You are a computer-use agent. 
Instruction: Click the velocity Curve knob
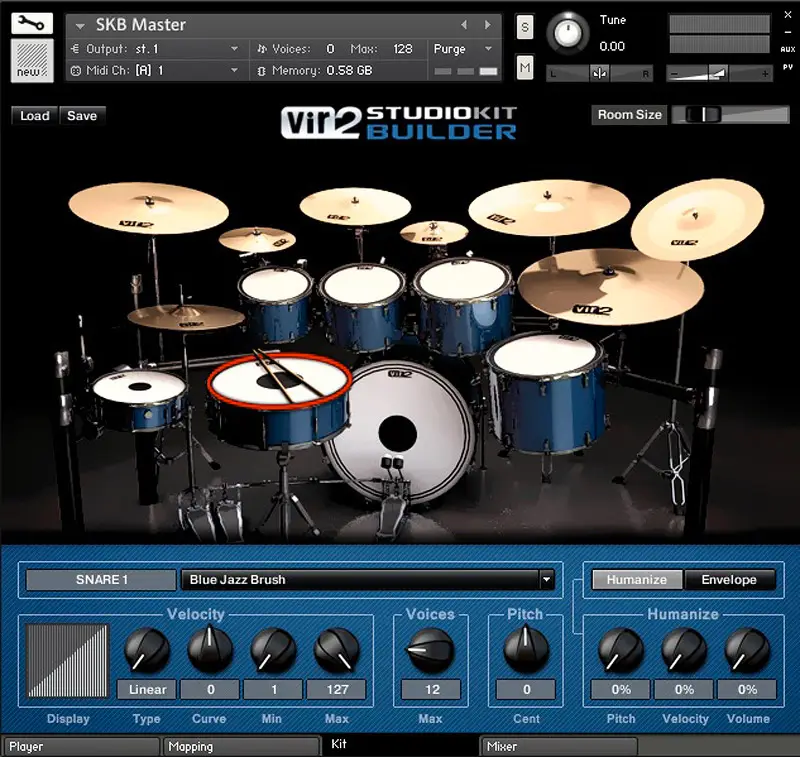(210, 650)
